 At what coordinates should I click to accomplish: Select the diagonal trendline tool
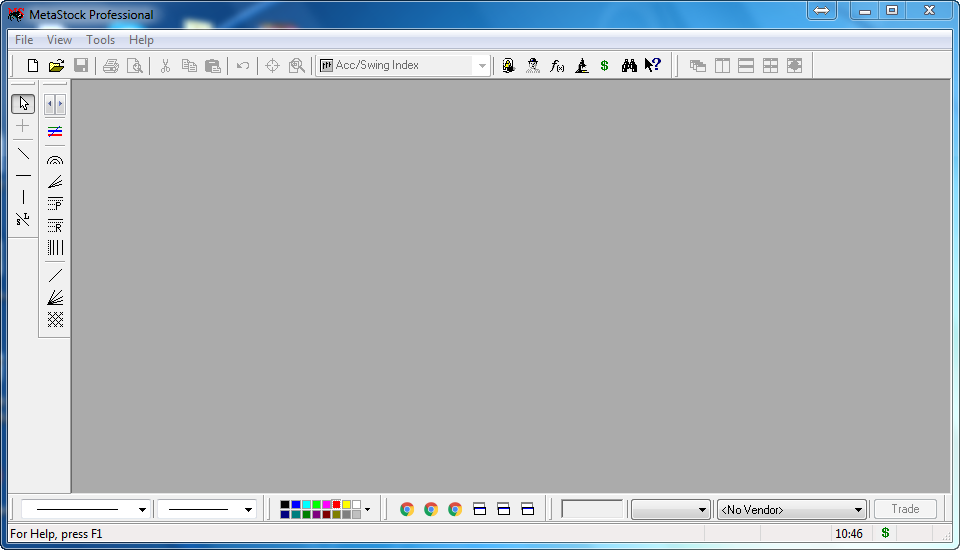coord(23,154)
